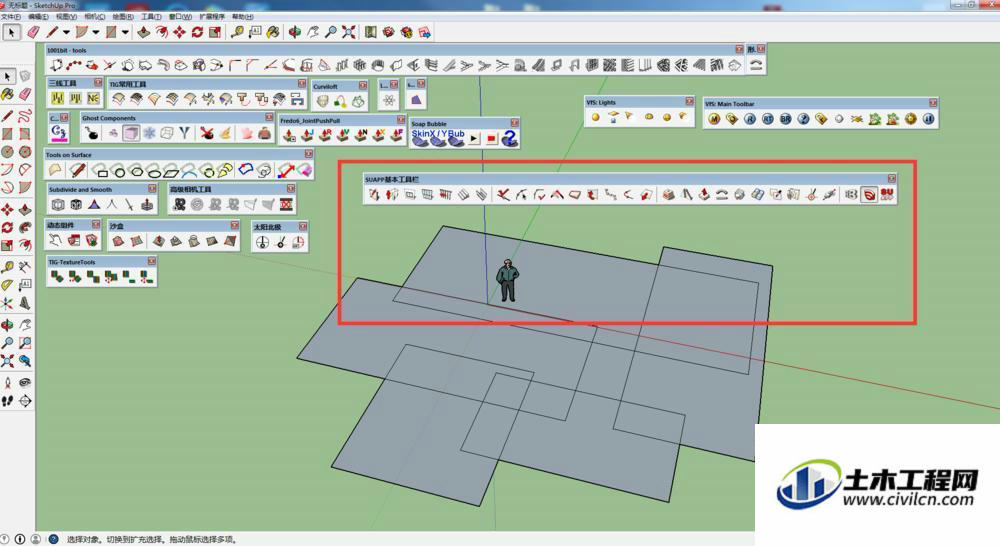
Task: Add omni light in VfS Lights
Action: pos(596,117)
